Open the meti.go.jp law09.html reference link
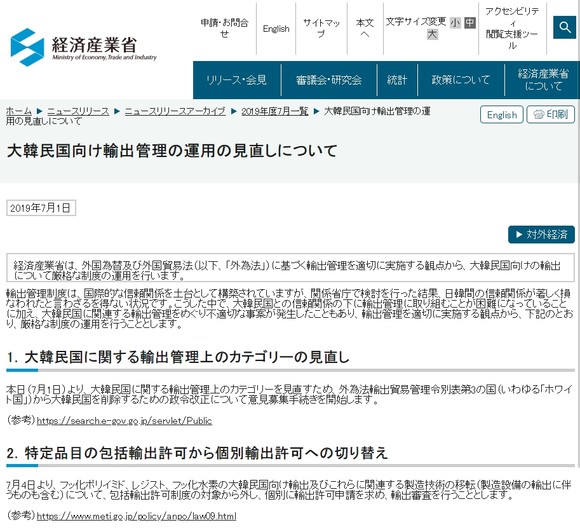 click(x=136, y=516)
